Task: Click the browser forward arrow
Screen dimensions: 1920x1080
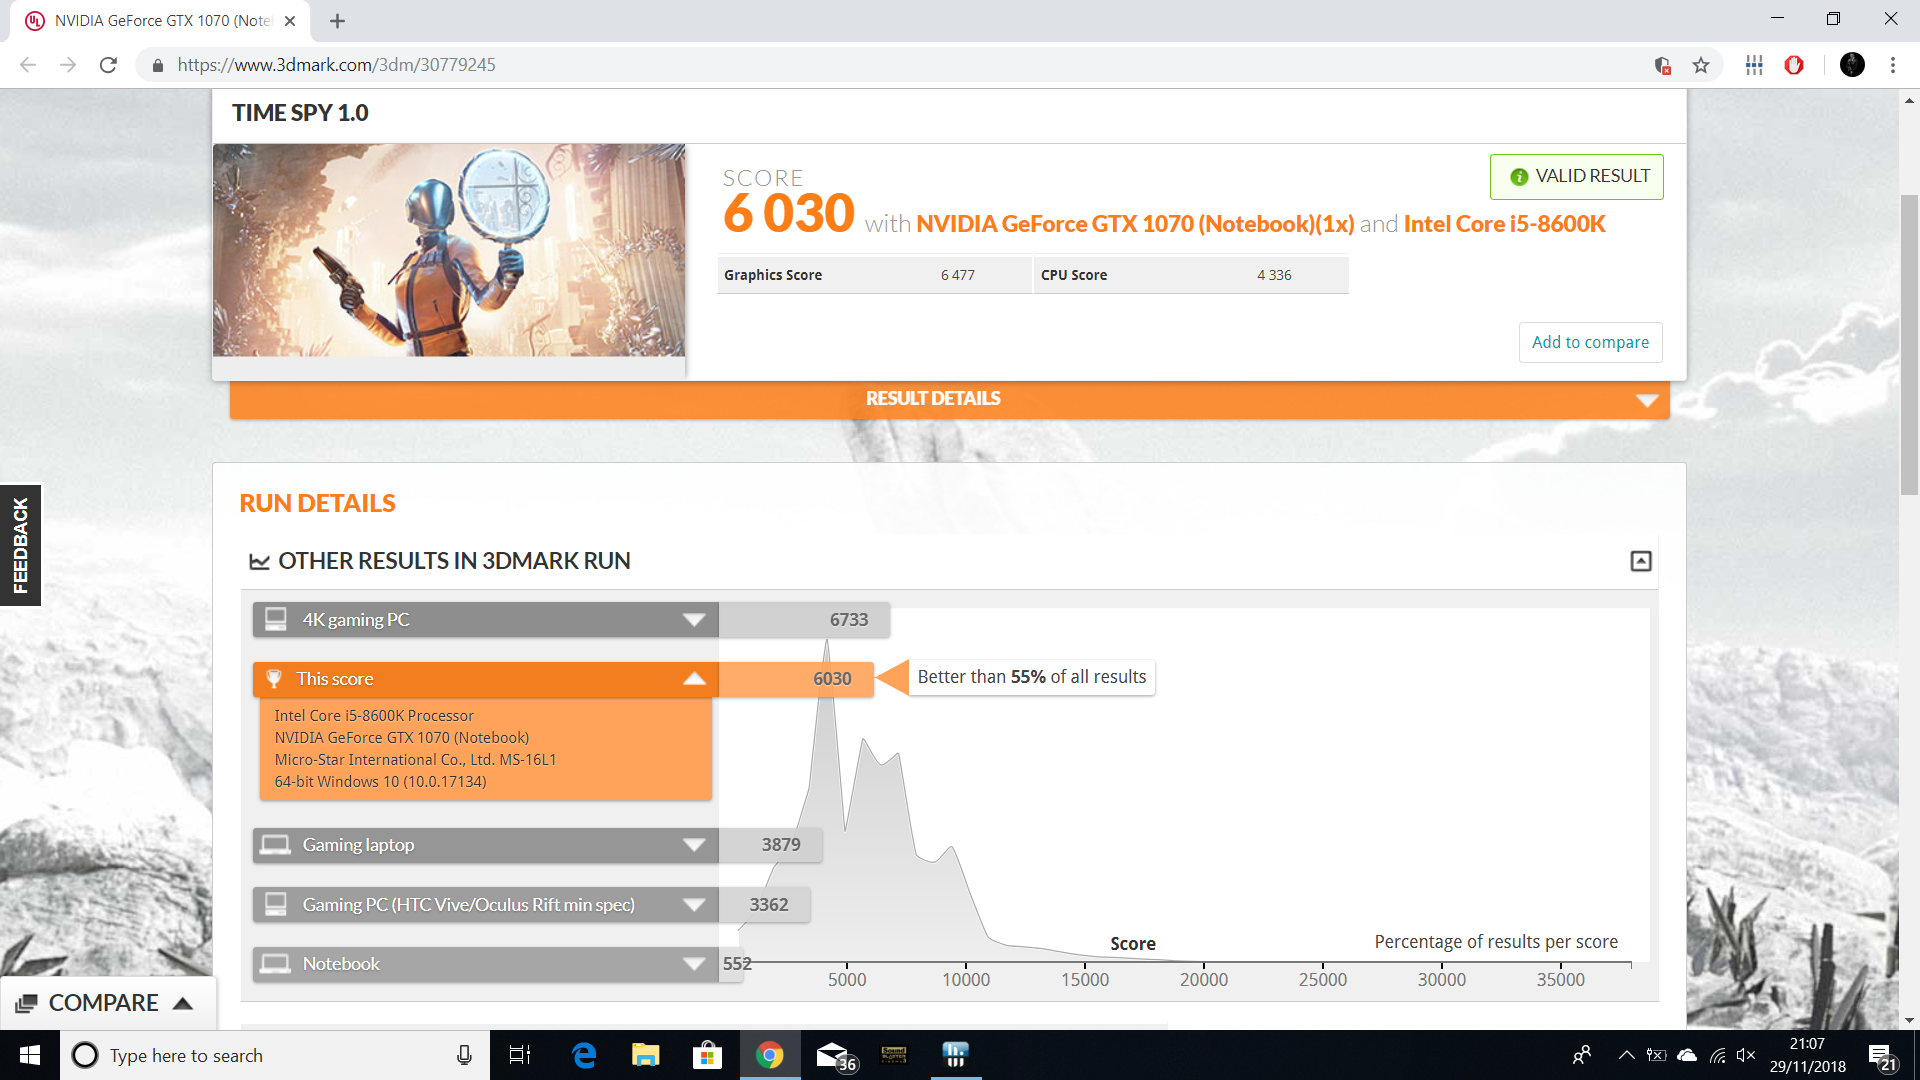Action: (x=68, y=65)
